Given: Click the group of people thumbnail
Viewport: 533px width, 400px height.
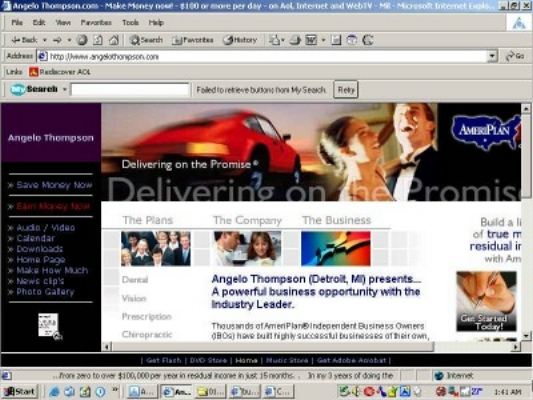Looking at the screenshot, I should click(156, 248).
